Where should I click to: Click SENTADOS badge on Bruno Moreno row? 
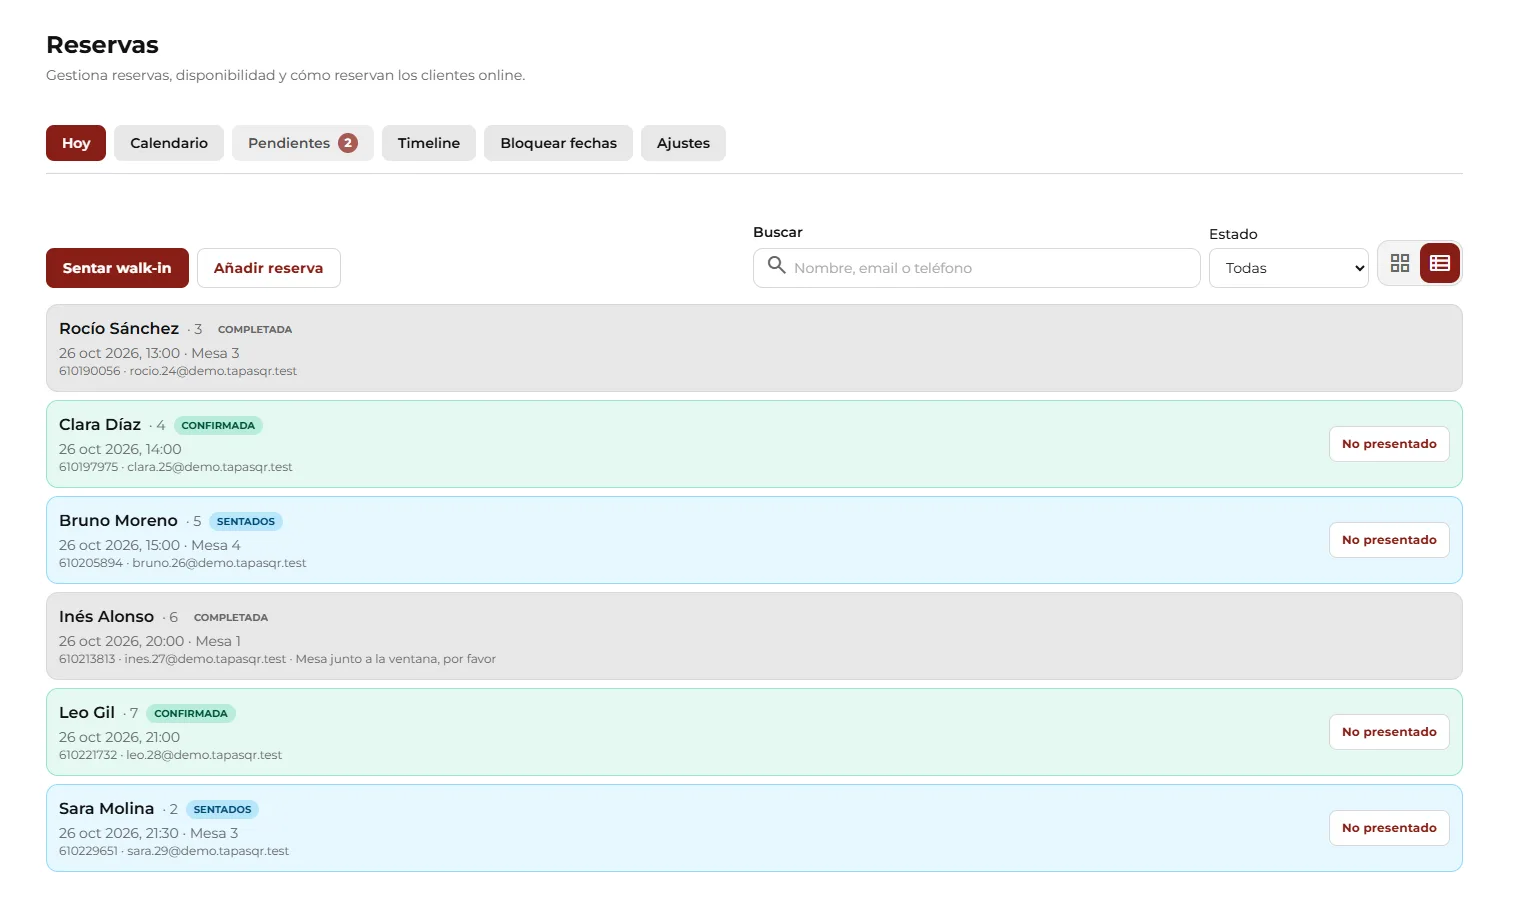coord(246,521)
